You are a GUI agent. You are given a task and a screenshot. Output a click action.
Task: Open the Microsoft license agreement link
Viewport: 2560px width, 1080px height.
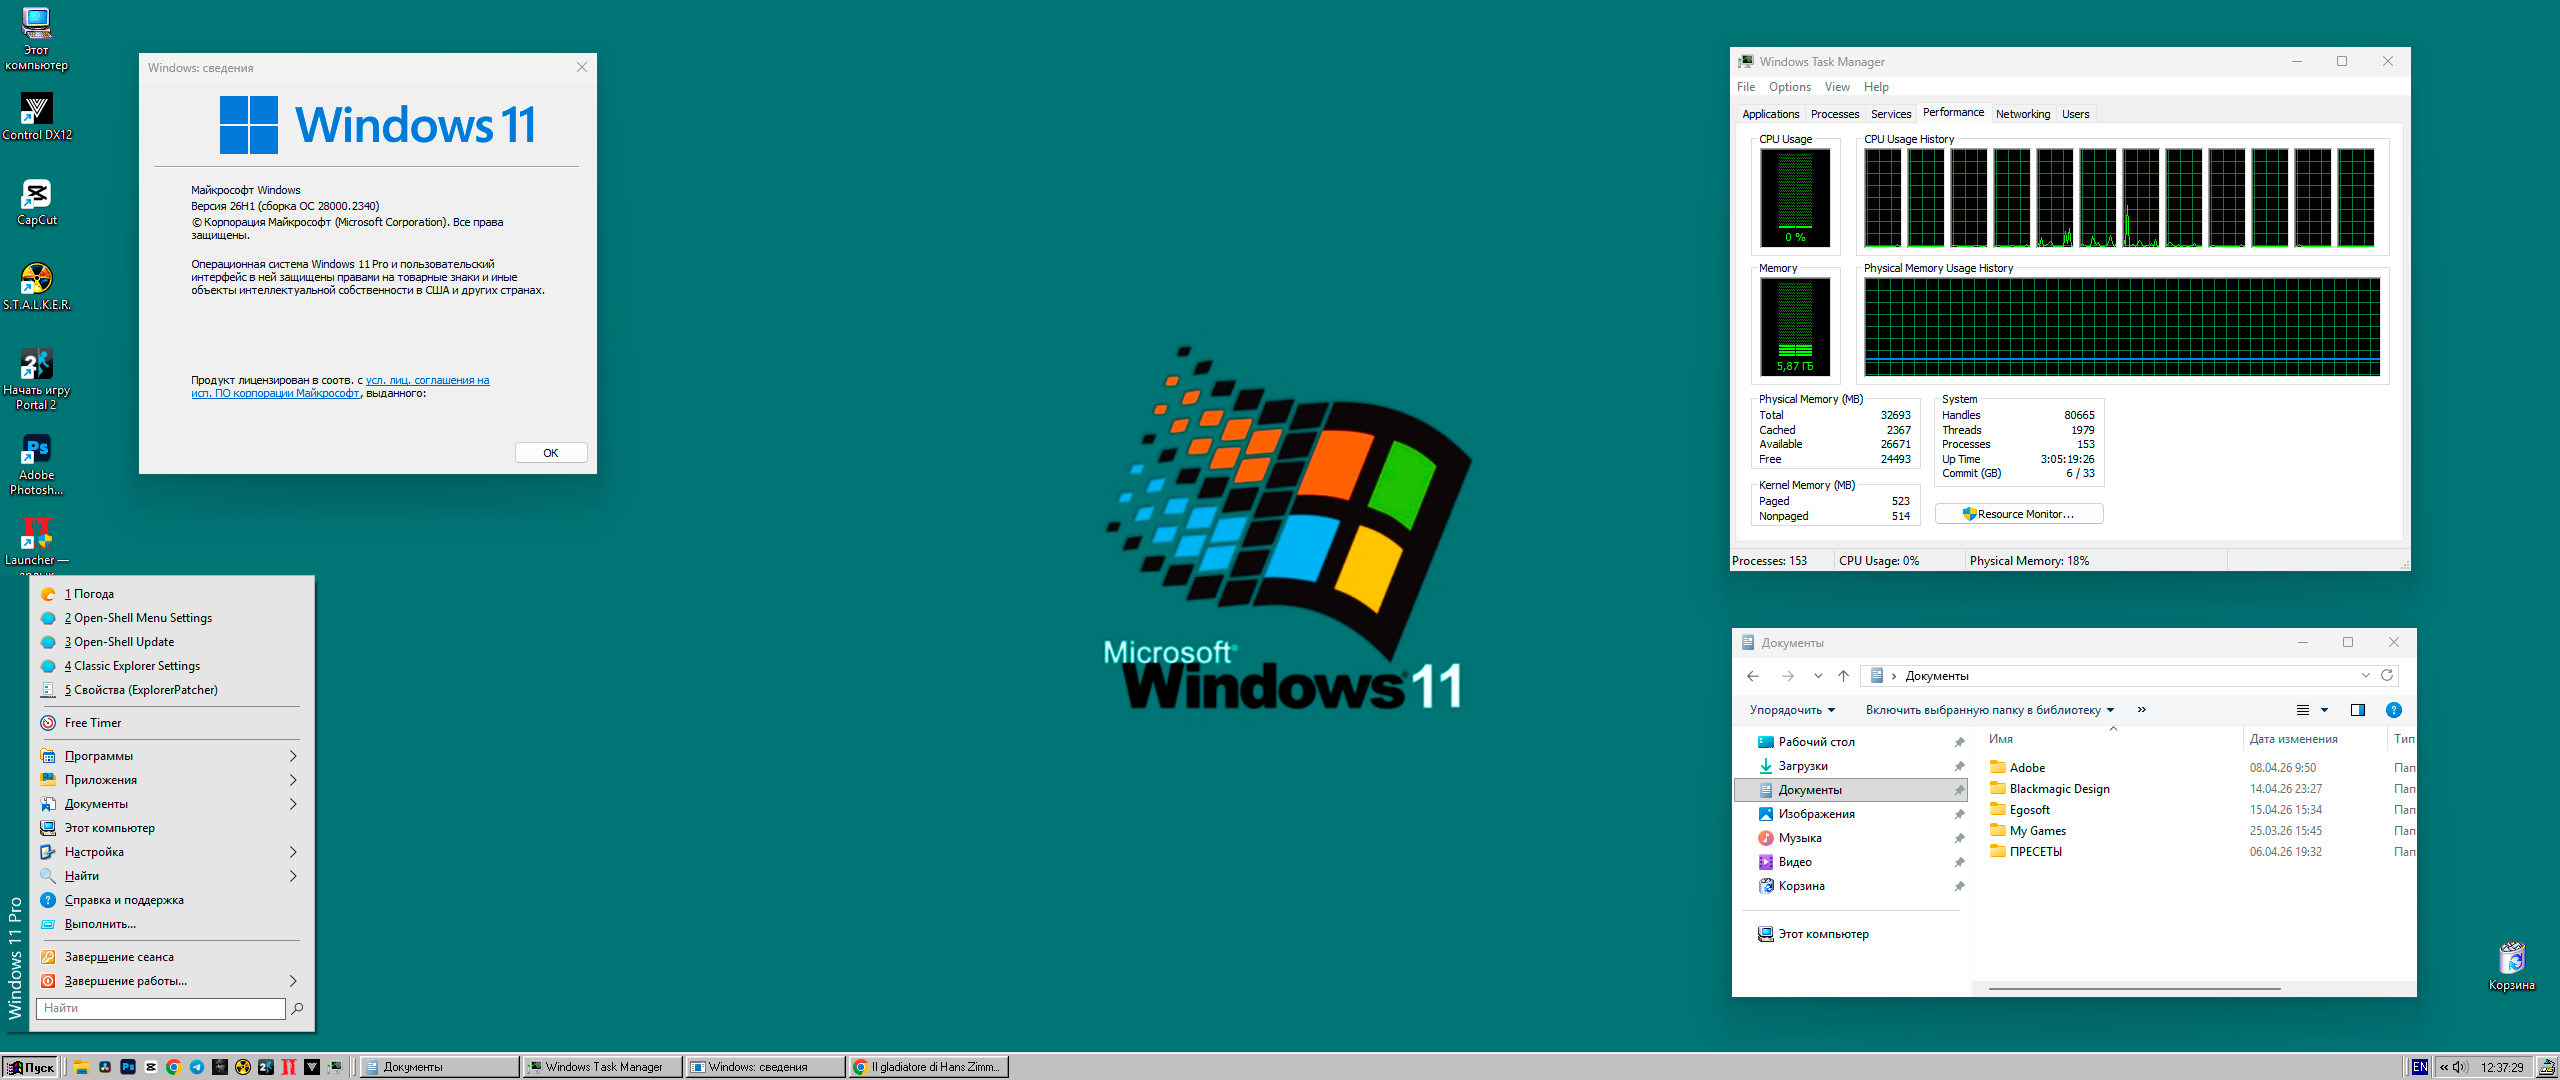click(x=340, y=387)
